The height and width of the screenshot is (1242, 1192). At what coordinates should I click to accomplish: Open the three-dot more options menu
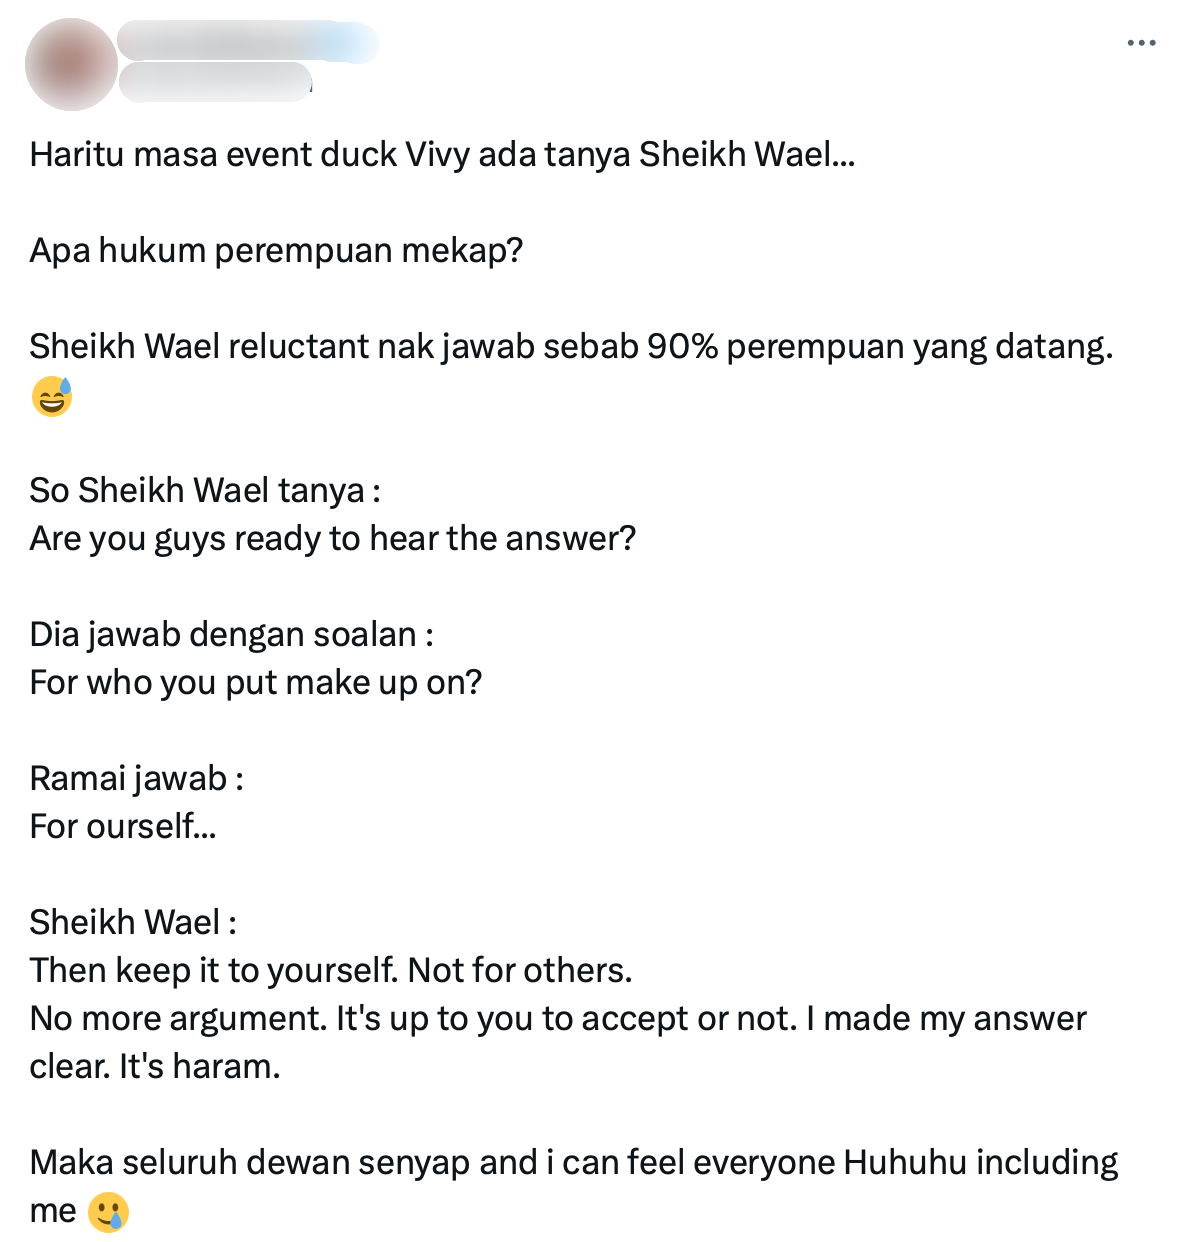[1141, 43]
